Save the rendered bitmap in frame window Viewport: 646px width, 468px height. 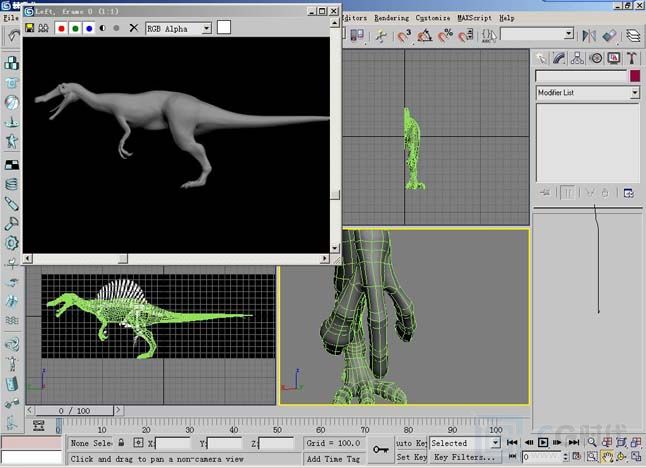click(29, 28)
